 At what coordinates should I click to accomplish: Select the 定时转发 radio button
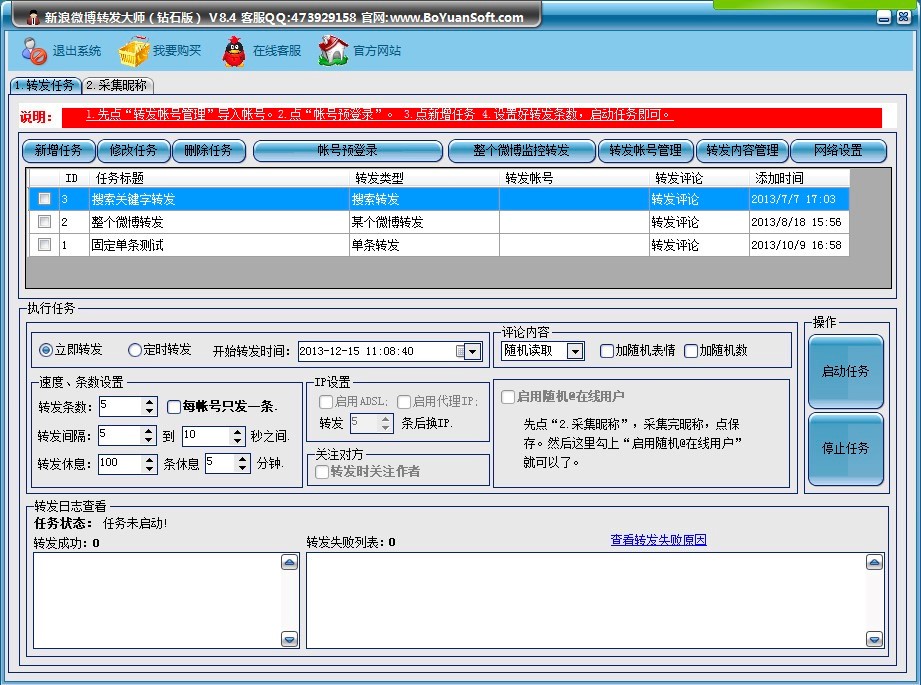pyautogui.click(x=135, y=350)
